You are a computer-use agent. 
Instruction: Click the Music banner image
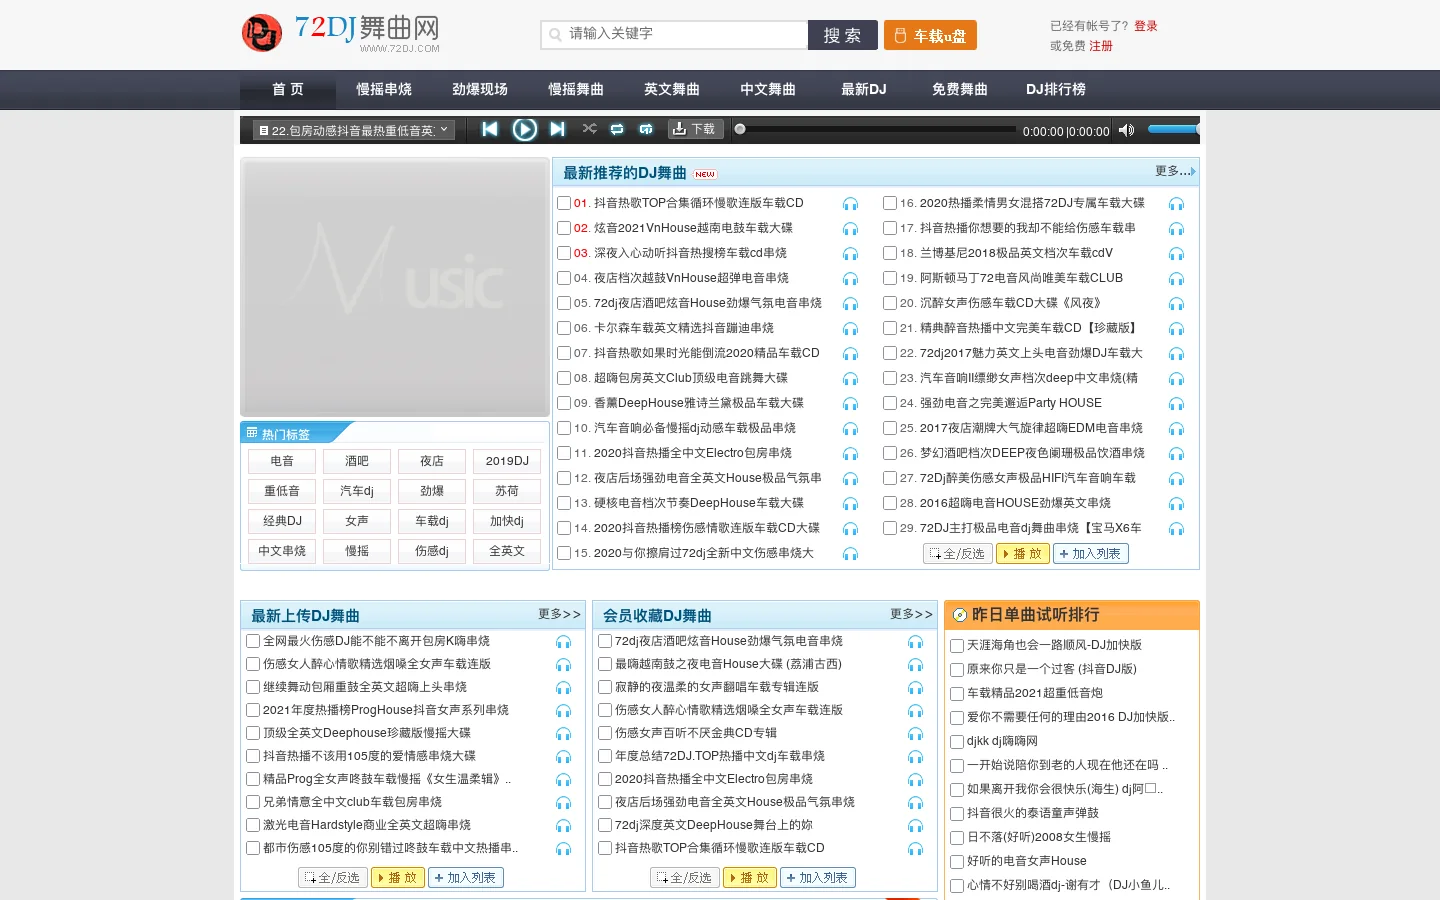pyautogui.click(x=395, y=288)
